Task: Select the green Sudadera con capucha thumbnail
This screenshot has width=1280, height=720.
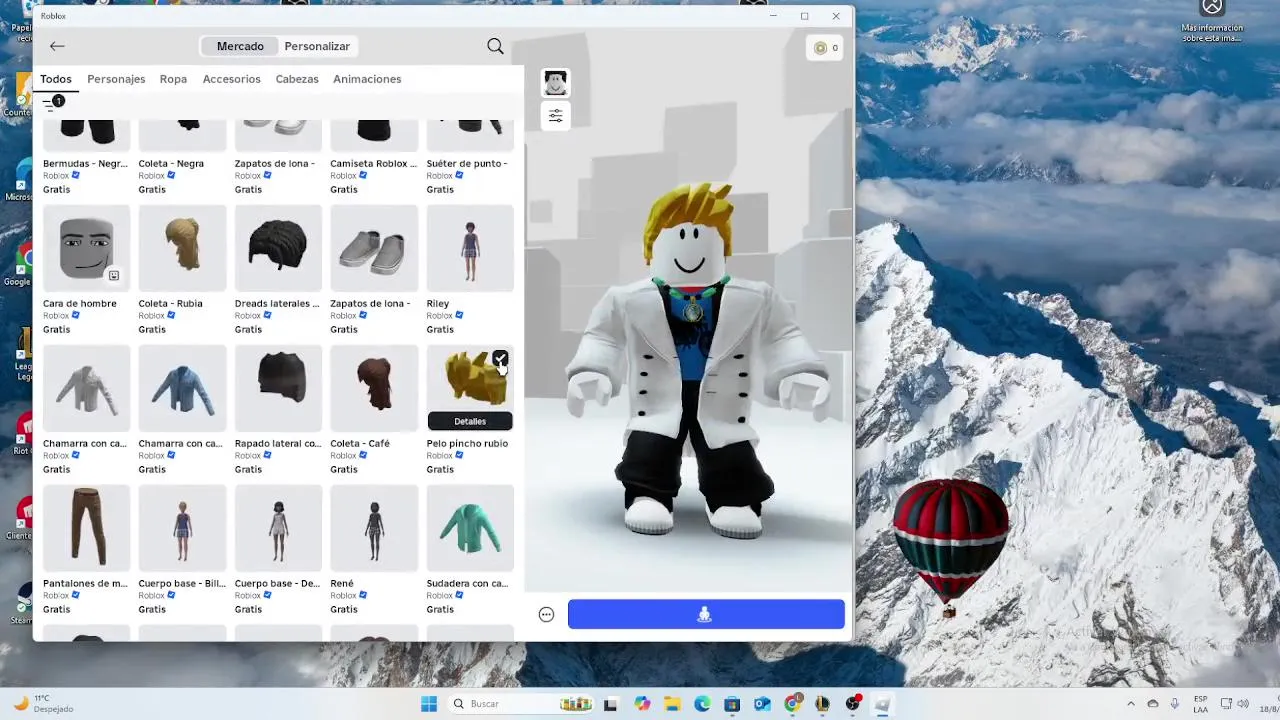Action: point(470,528)
